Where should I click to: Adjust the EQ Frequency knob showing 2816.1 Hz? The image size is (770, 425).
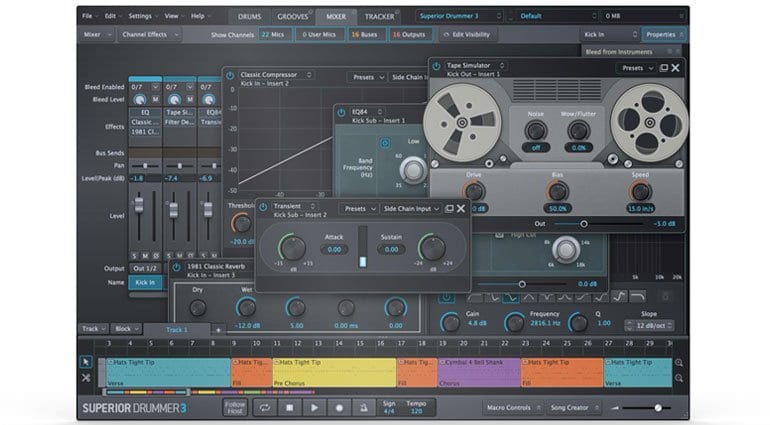coord(514,323)
